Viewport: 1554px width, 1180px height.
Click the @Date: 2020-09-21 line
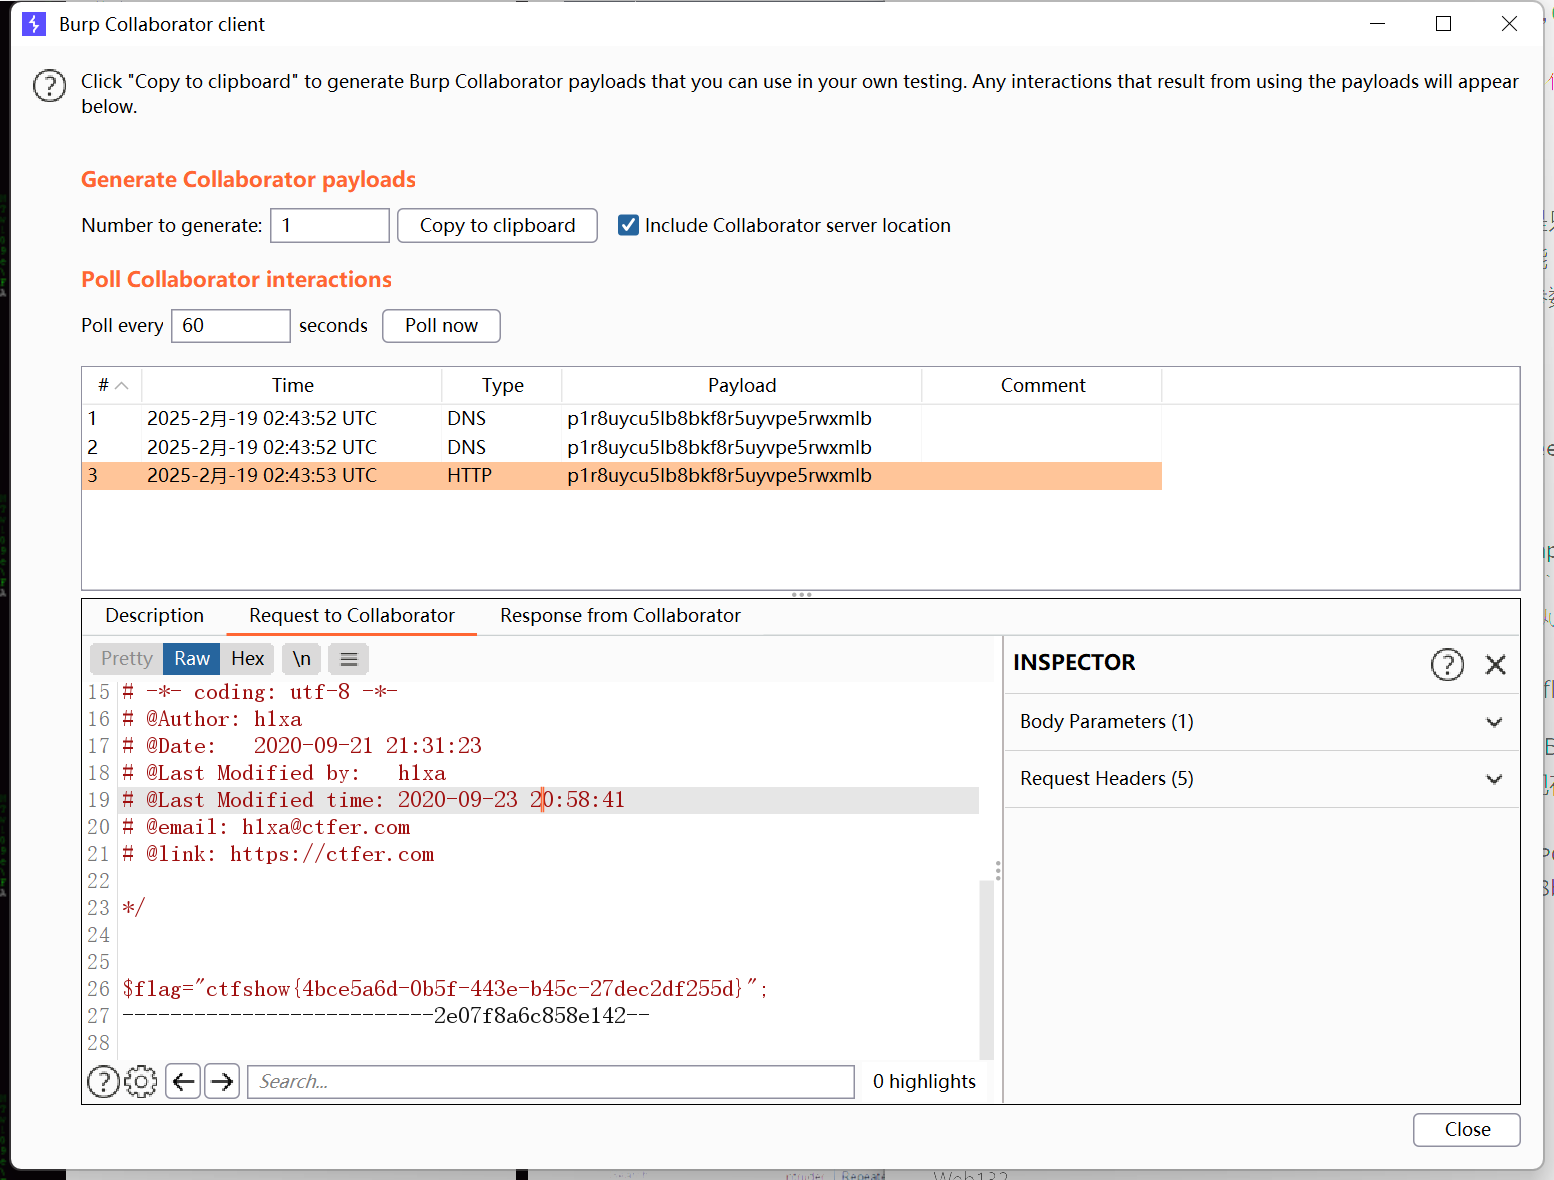(x=302, y=746)
